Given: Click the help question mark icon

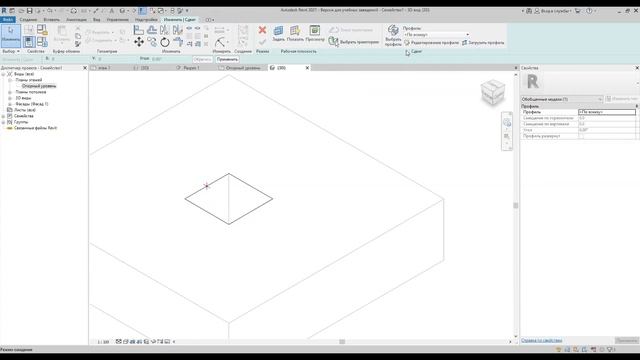Looking at the screenshot, I should point(589,11).
